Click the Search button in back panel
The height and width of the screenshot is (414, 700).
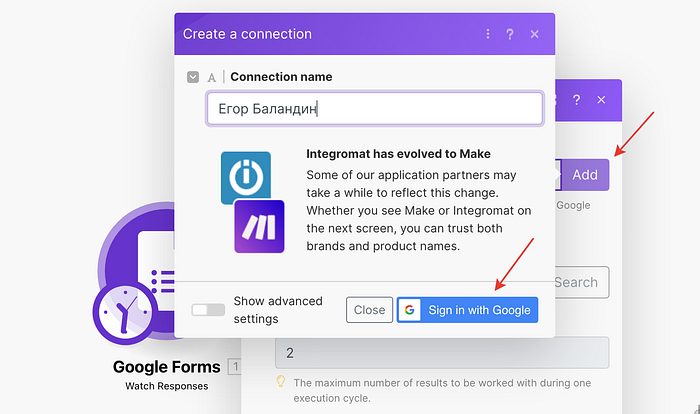581,282
